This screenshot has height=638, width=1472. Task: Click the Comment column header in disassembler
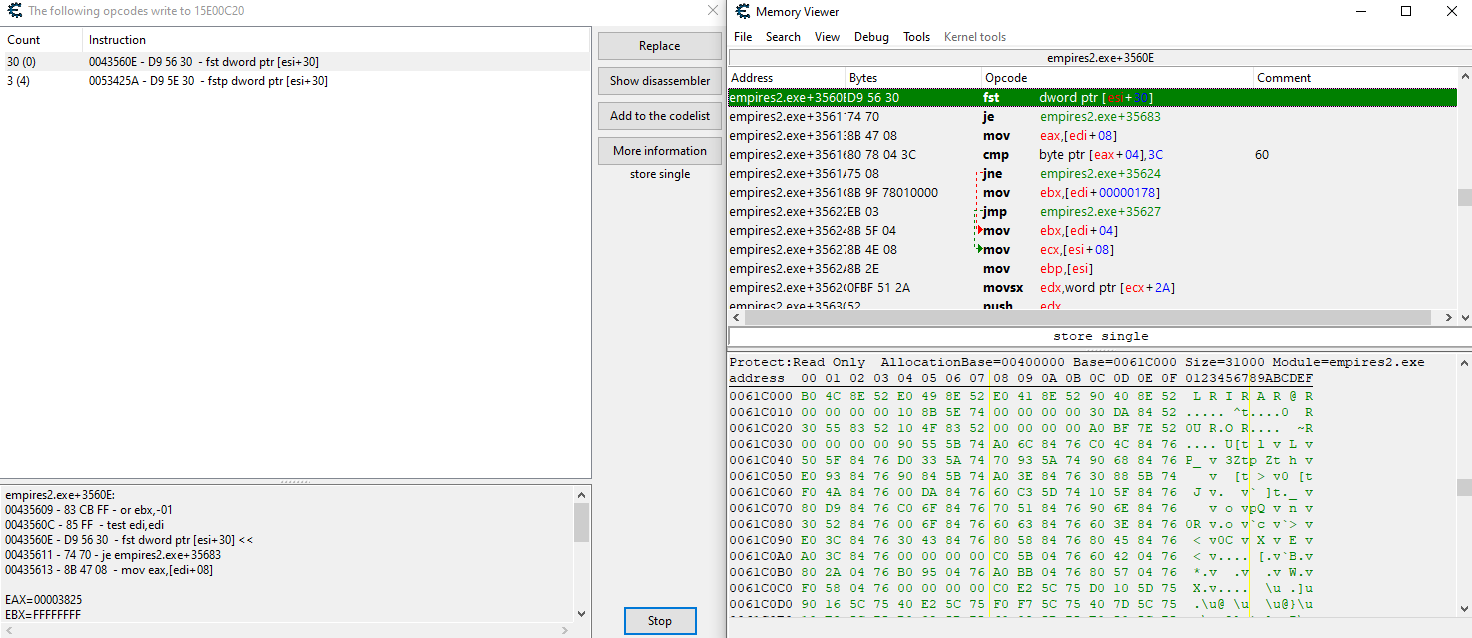[x=1355, y=78]
